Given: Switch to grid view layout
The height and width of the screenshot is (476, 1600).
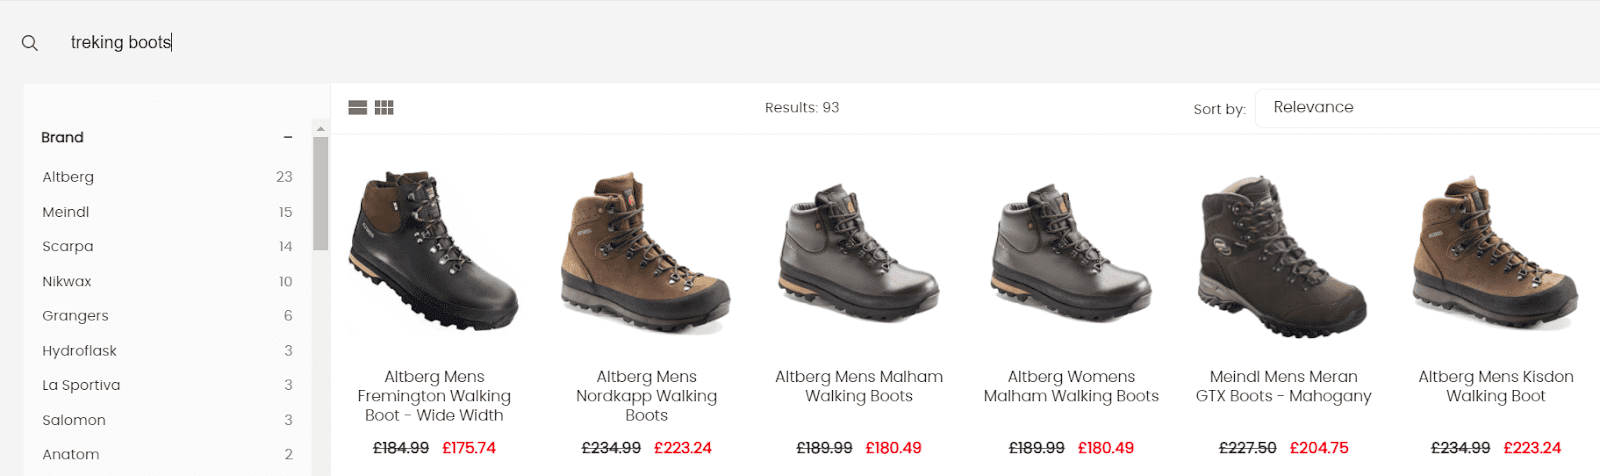Looking at the screenshot, I should (x=384, y=108).
